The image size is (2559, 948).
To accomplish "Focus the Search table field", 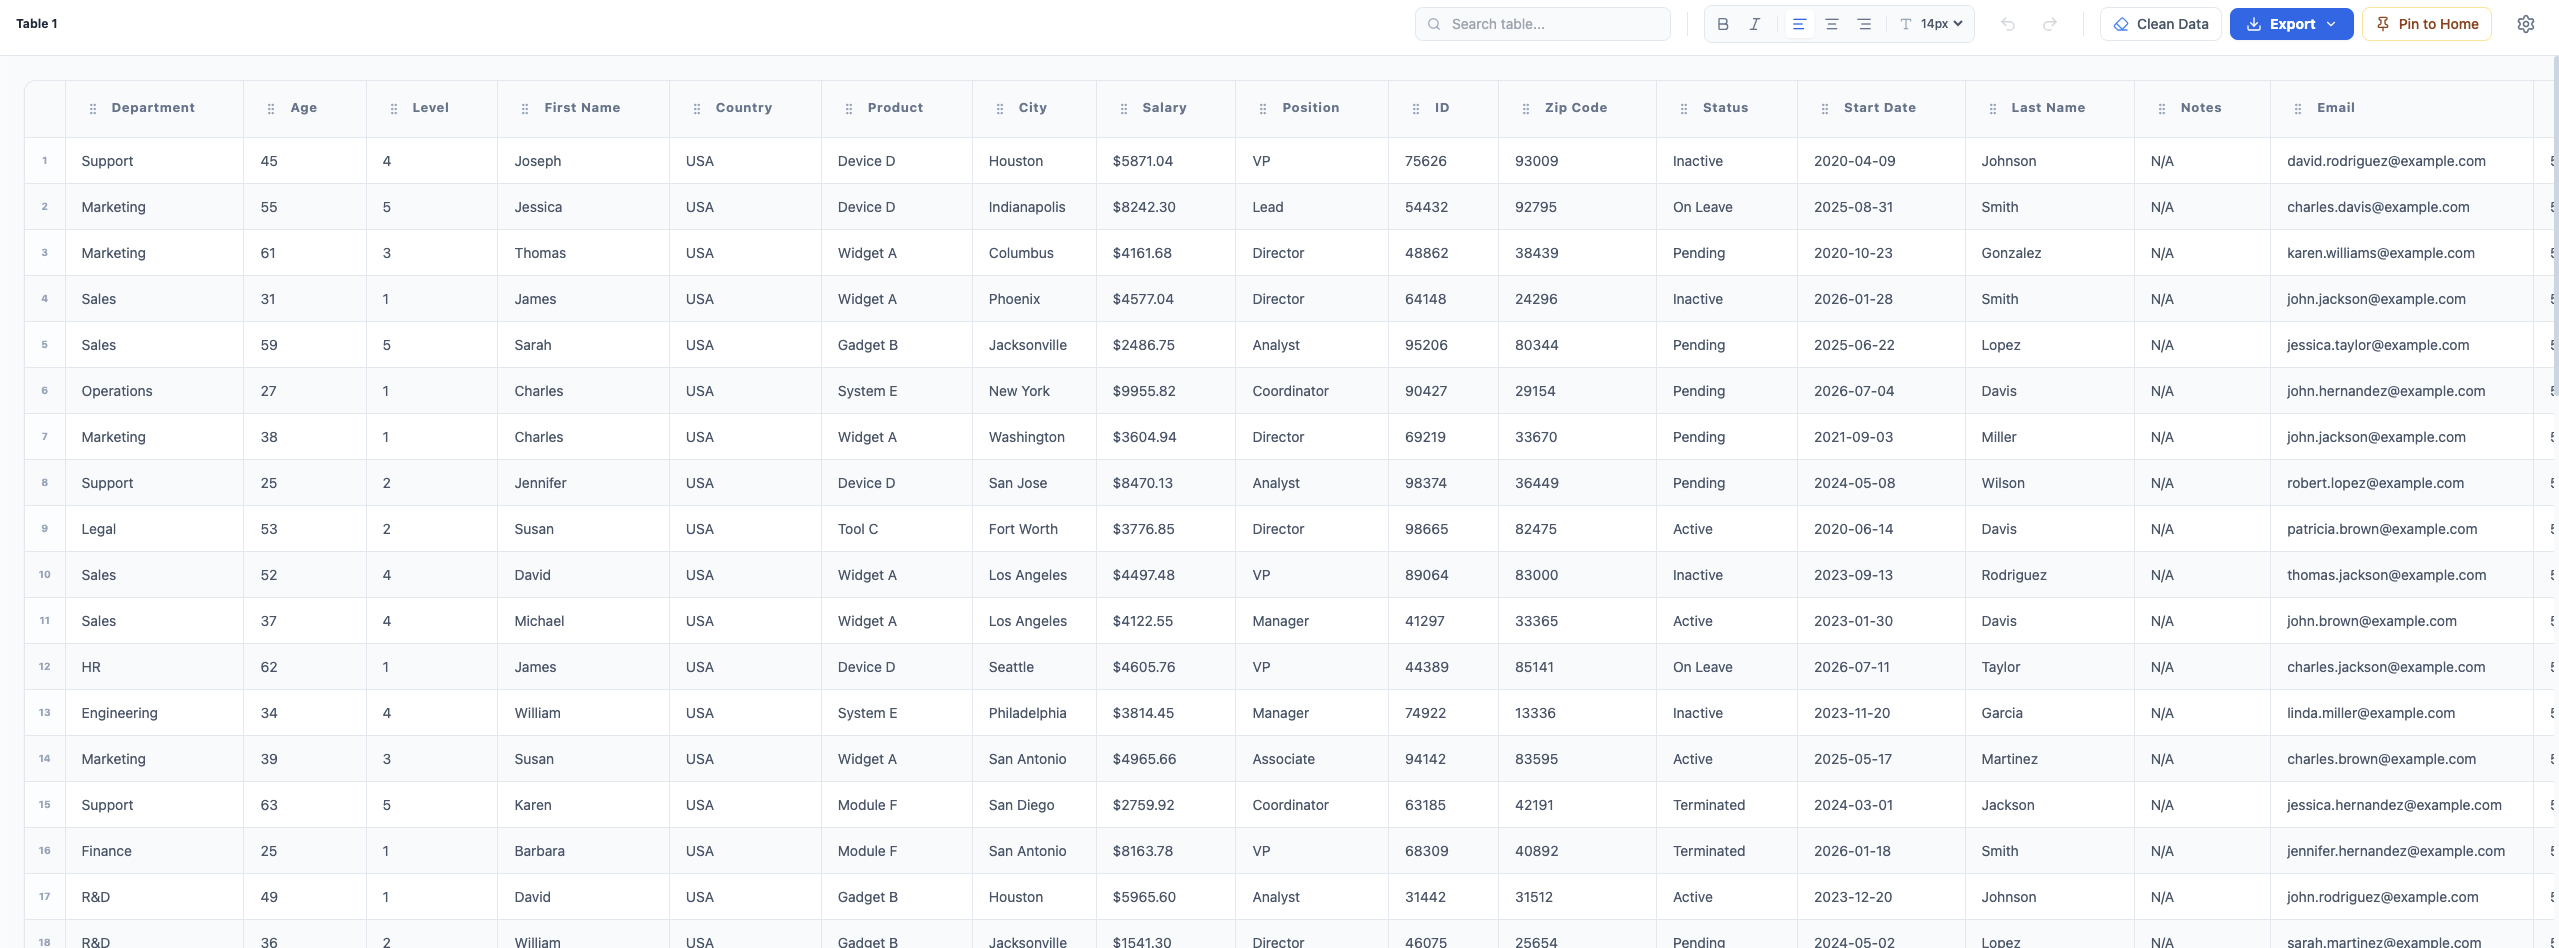I will pyautogui.click(x=1542, y=24).
